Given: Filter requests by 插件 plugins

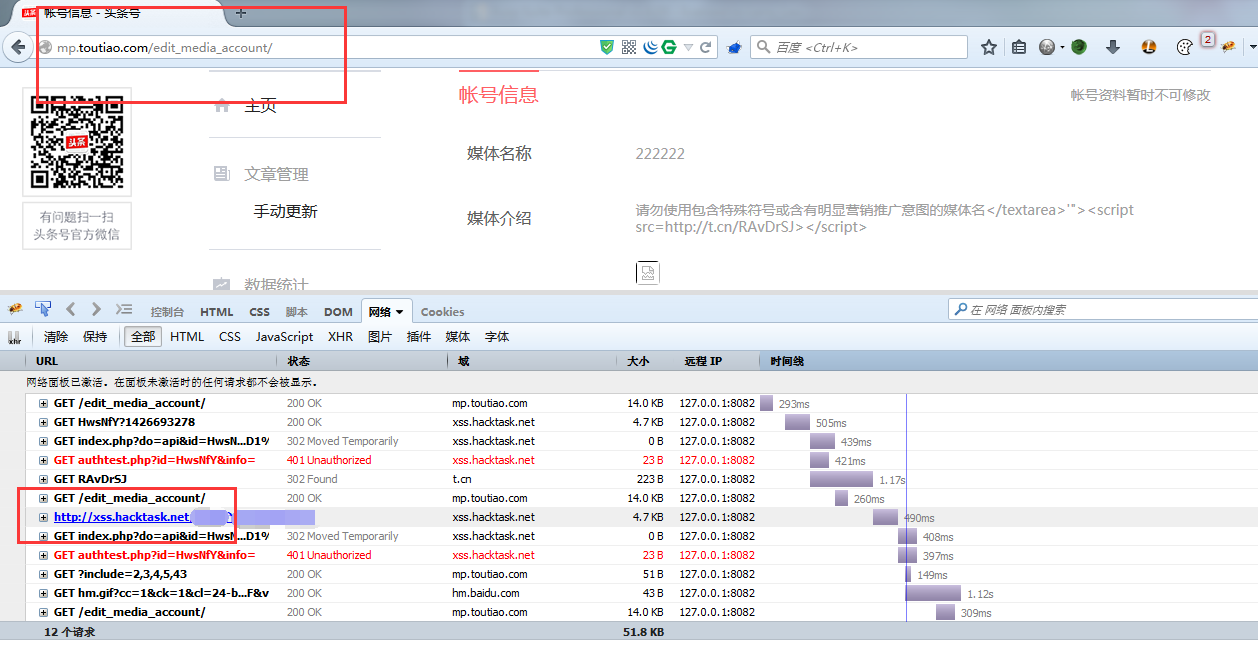Looking at the screenshot, I should pos(419,337).
